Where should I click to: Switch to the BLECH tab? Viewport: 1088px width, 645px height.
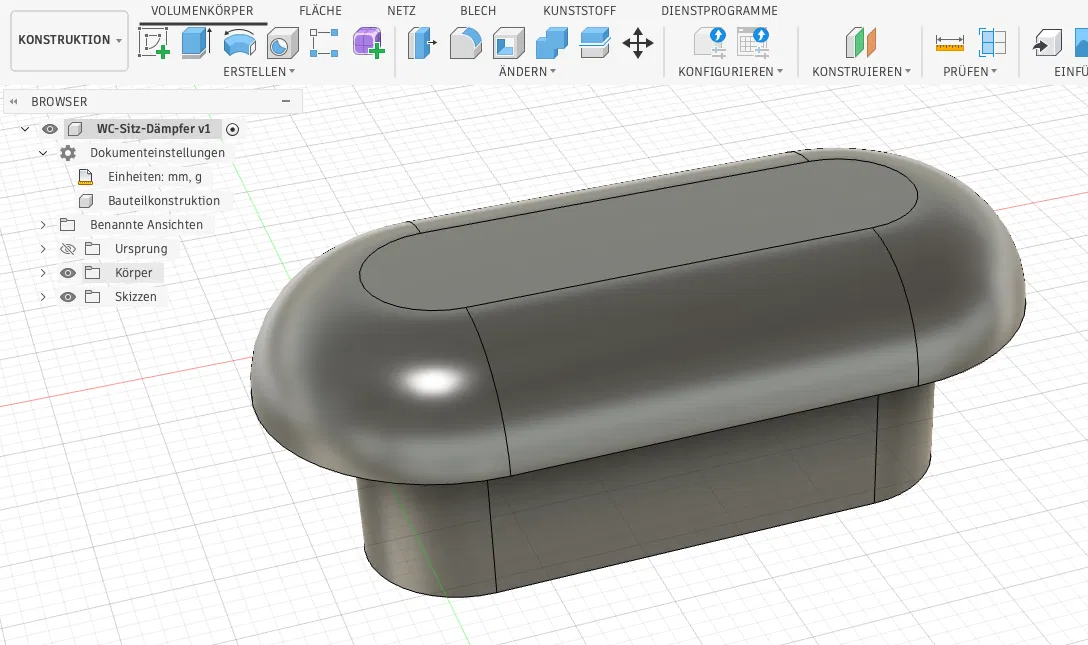pyautogui.click(x=478, y=10)
